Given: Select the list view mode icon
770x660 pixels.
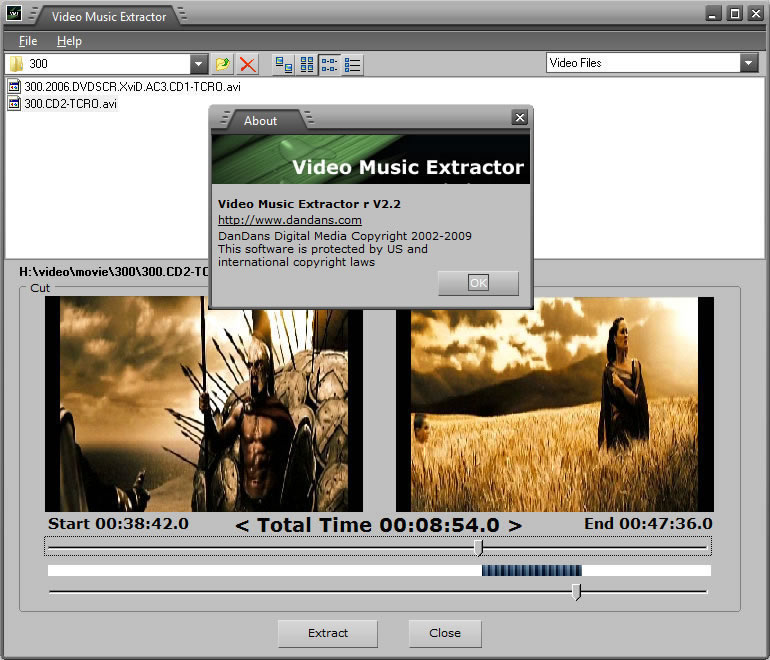Looking at the screenshot, I should coord(330,64).
